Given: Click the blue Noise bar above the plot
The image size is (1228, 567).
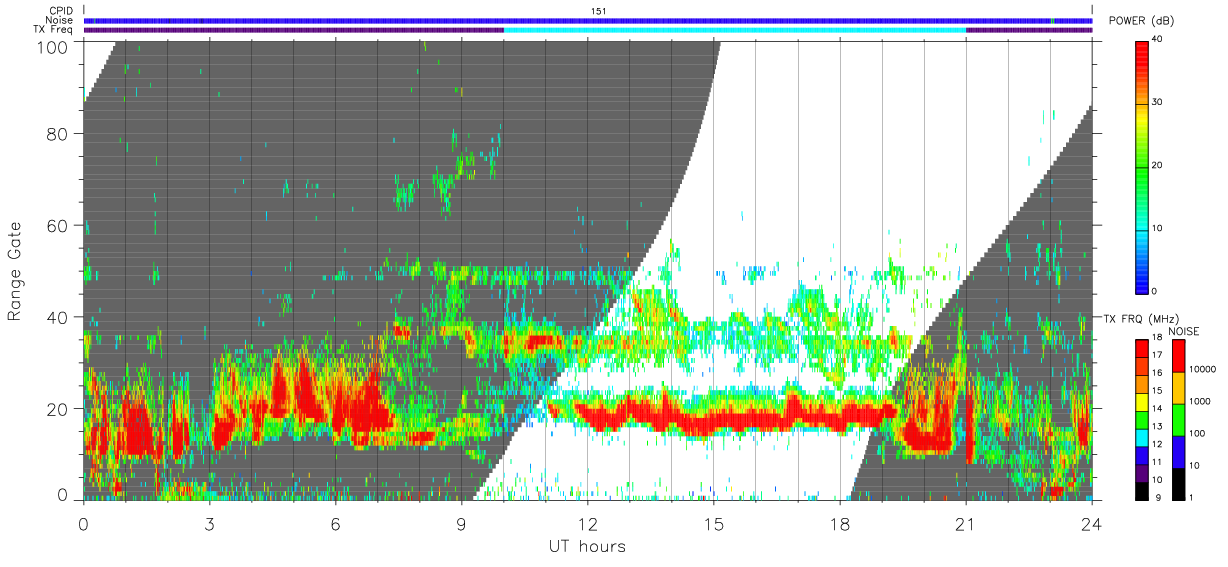Looking at the screenshot, I should click(x=587, y=20).
